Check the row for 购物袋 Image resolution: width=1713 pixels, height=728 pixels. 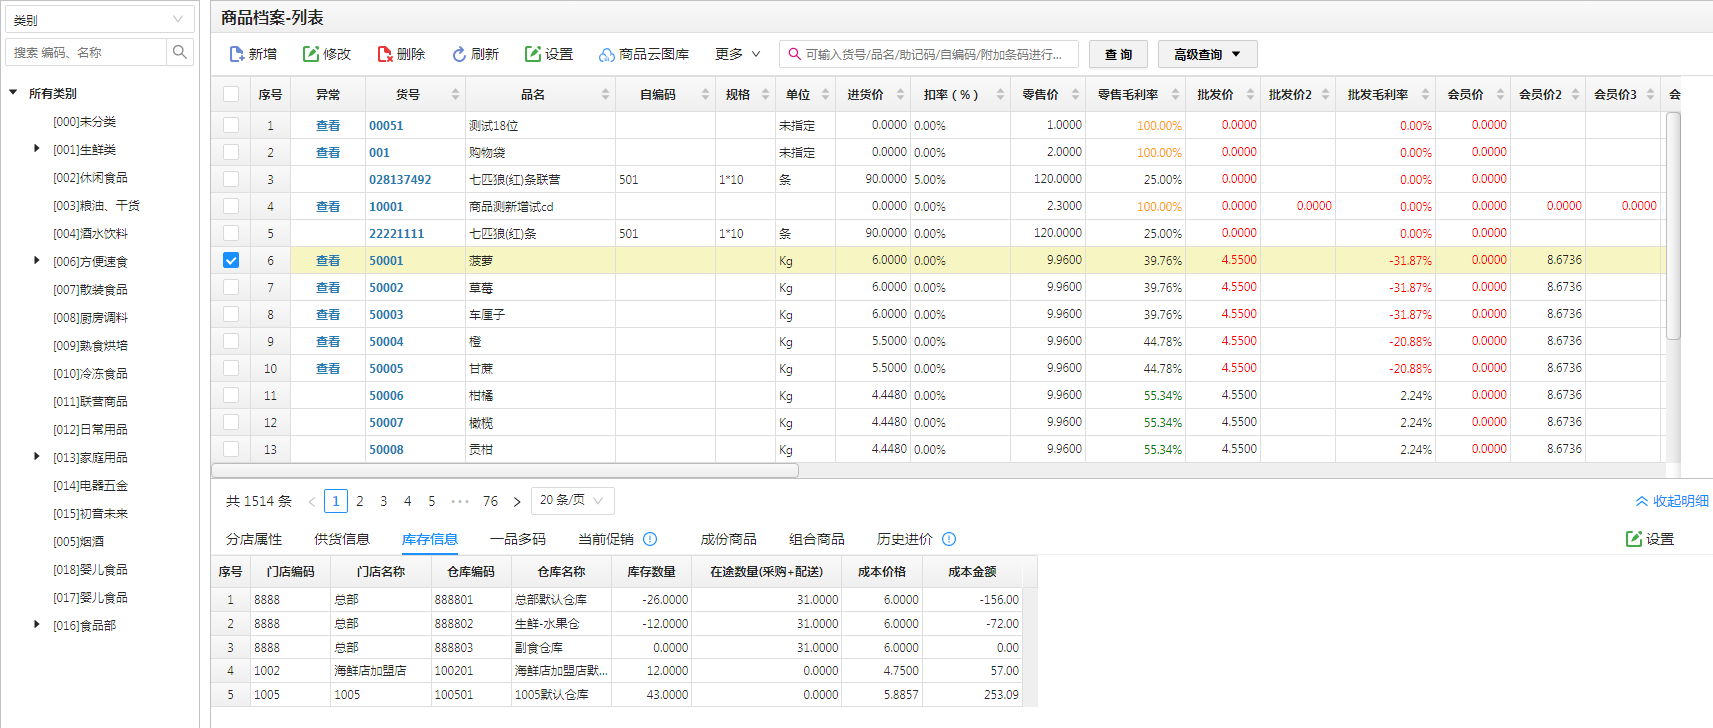[231, 152]
